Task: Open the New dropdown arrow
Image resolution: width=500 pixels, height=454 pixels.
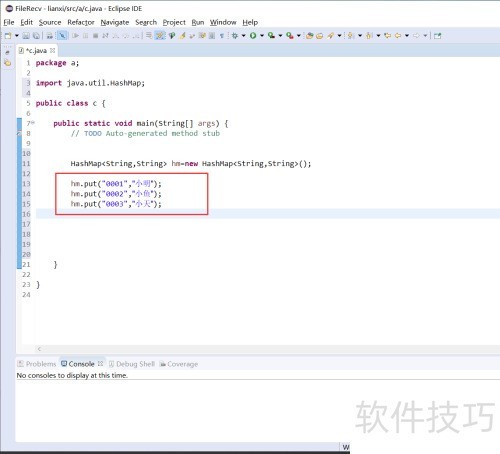Action: click(17, 36)
